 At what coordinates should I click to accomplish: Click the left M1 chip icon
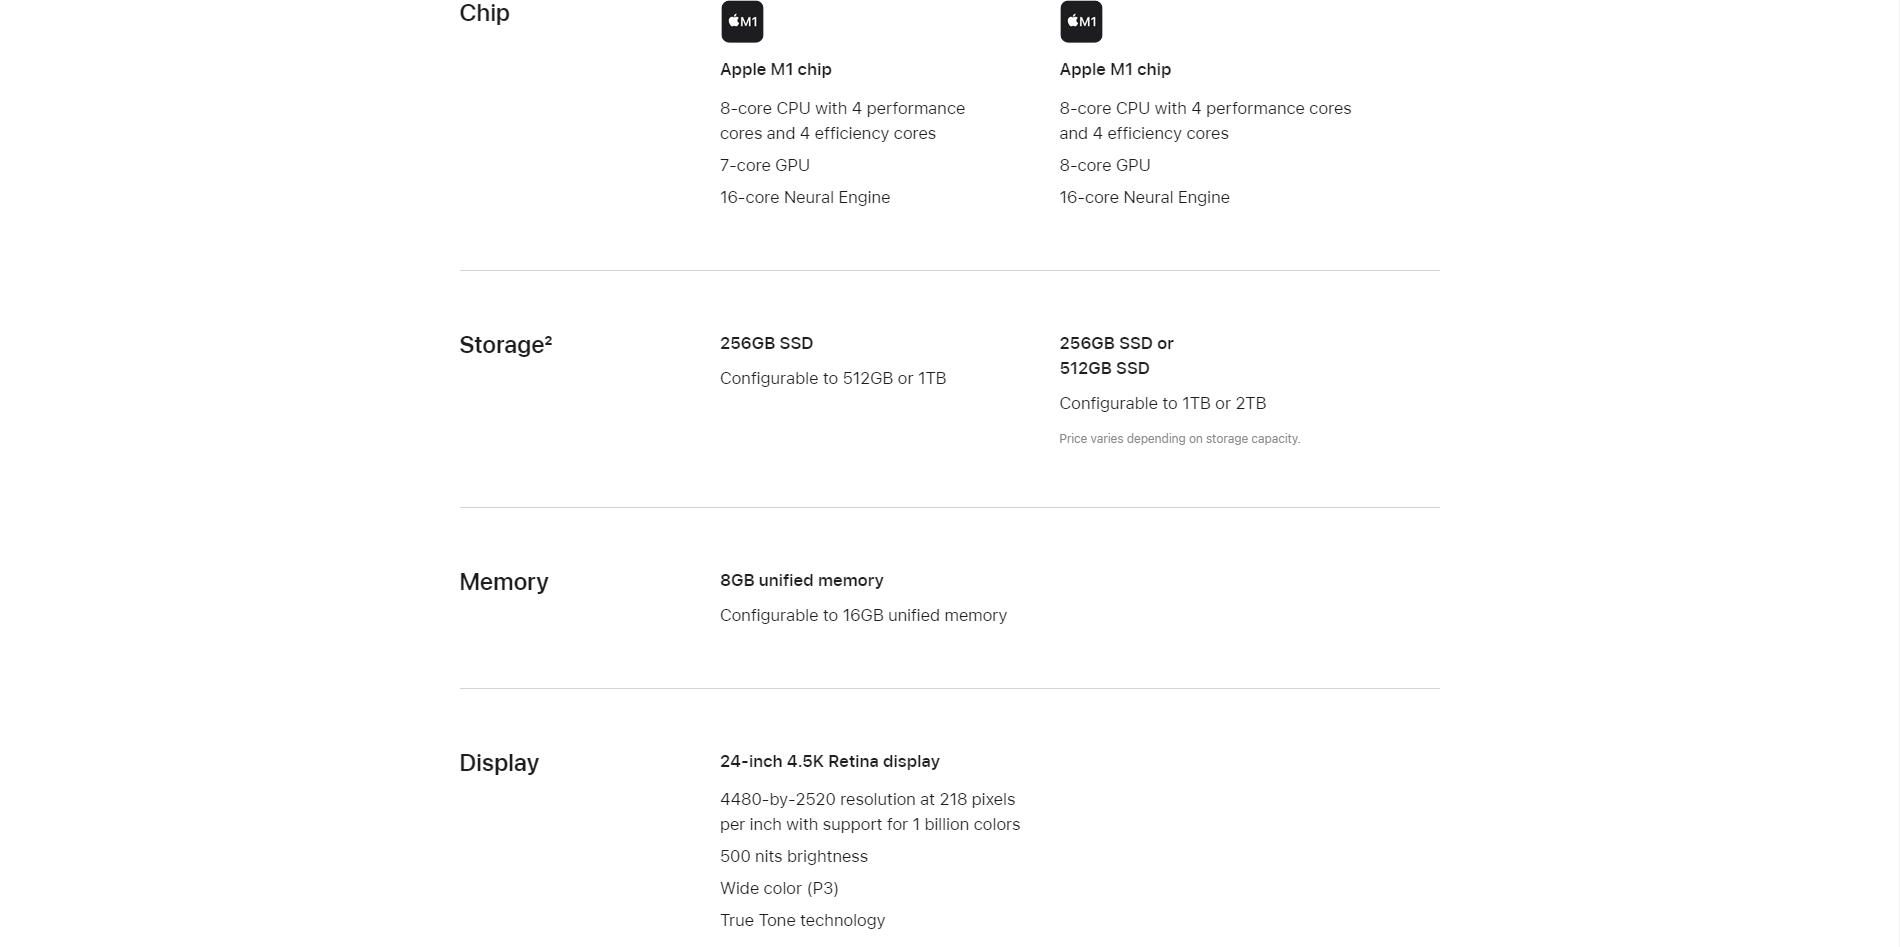[742, 21]
